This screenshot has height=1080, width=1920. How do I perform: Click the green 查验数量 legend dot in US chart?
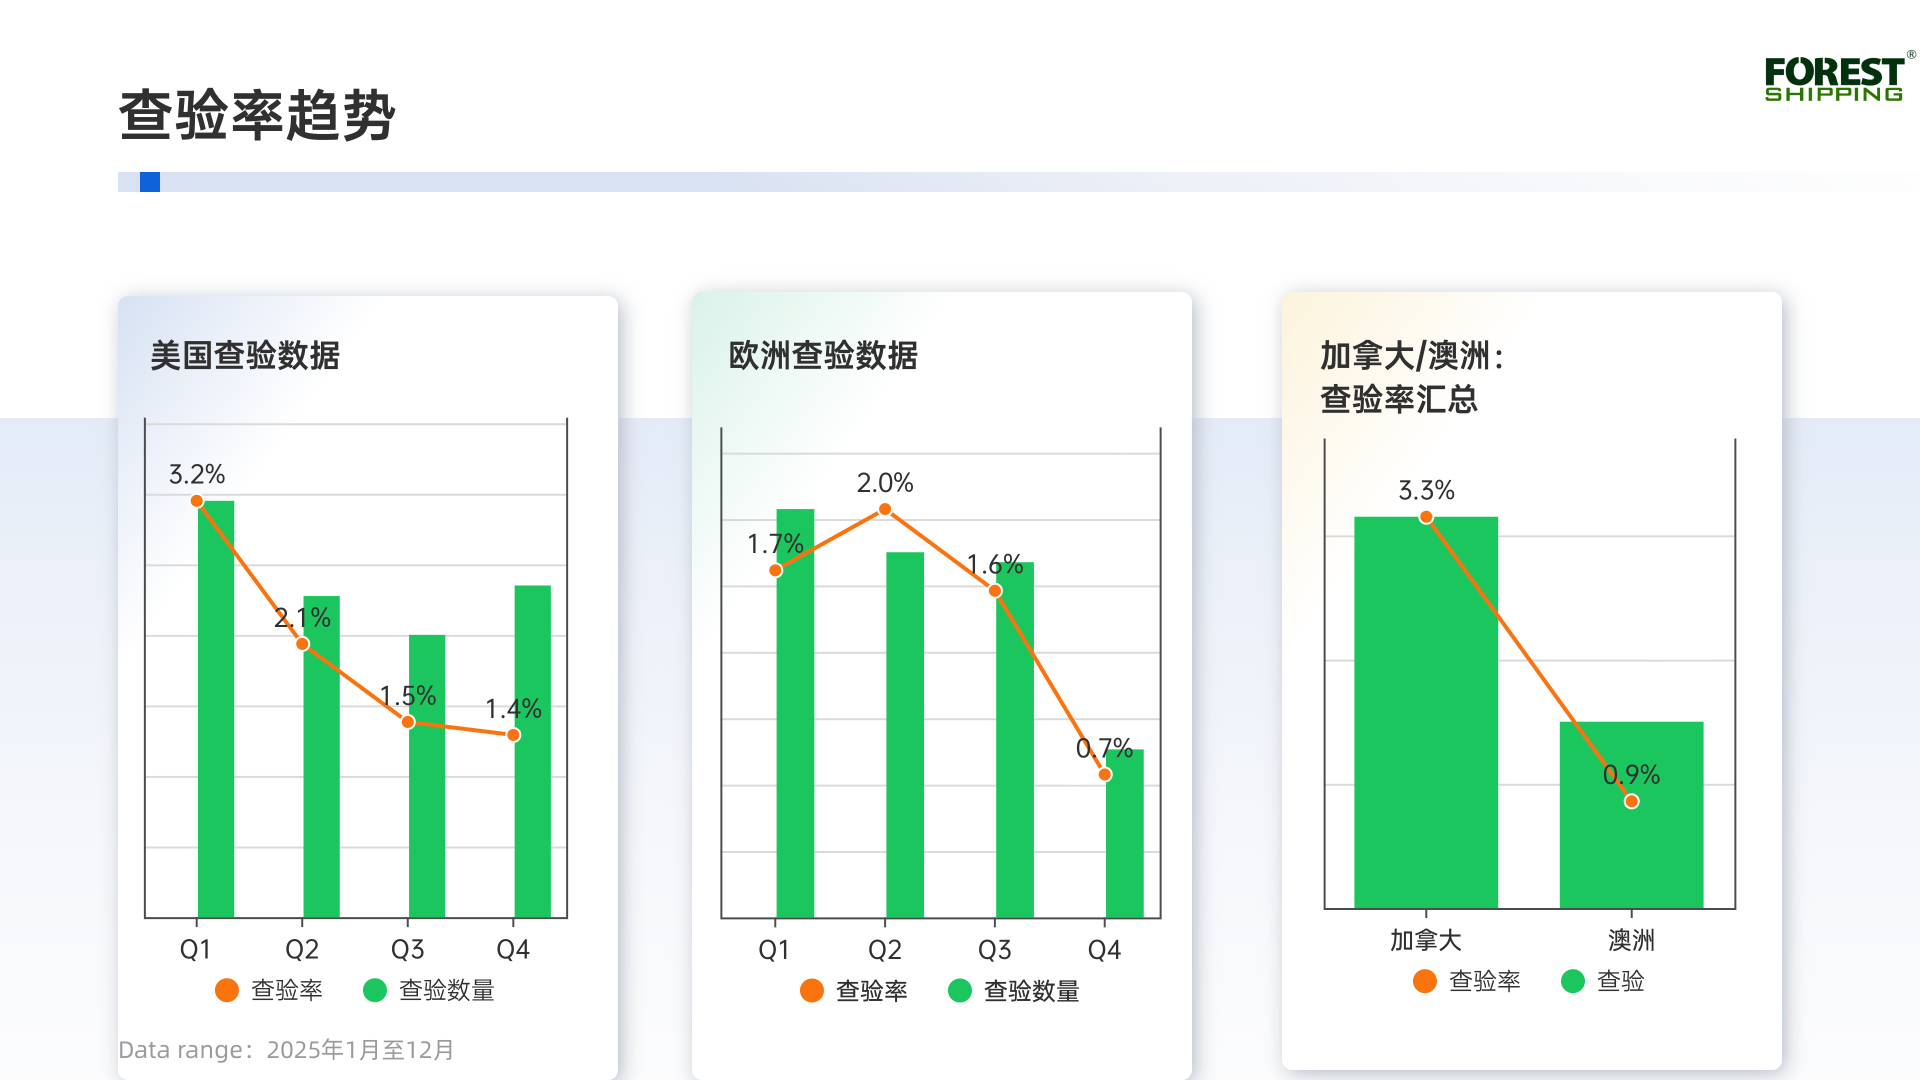coord(375,990)
